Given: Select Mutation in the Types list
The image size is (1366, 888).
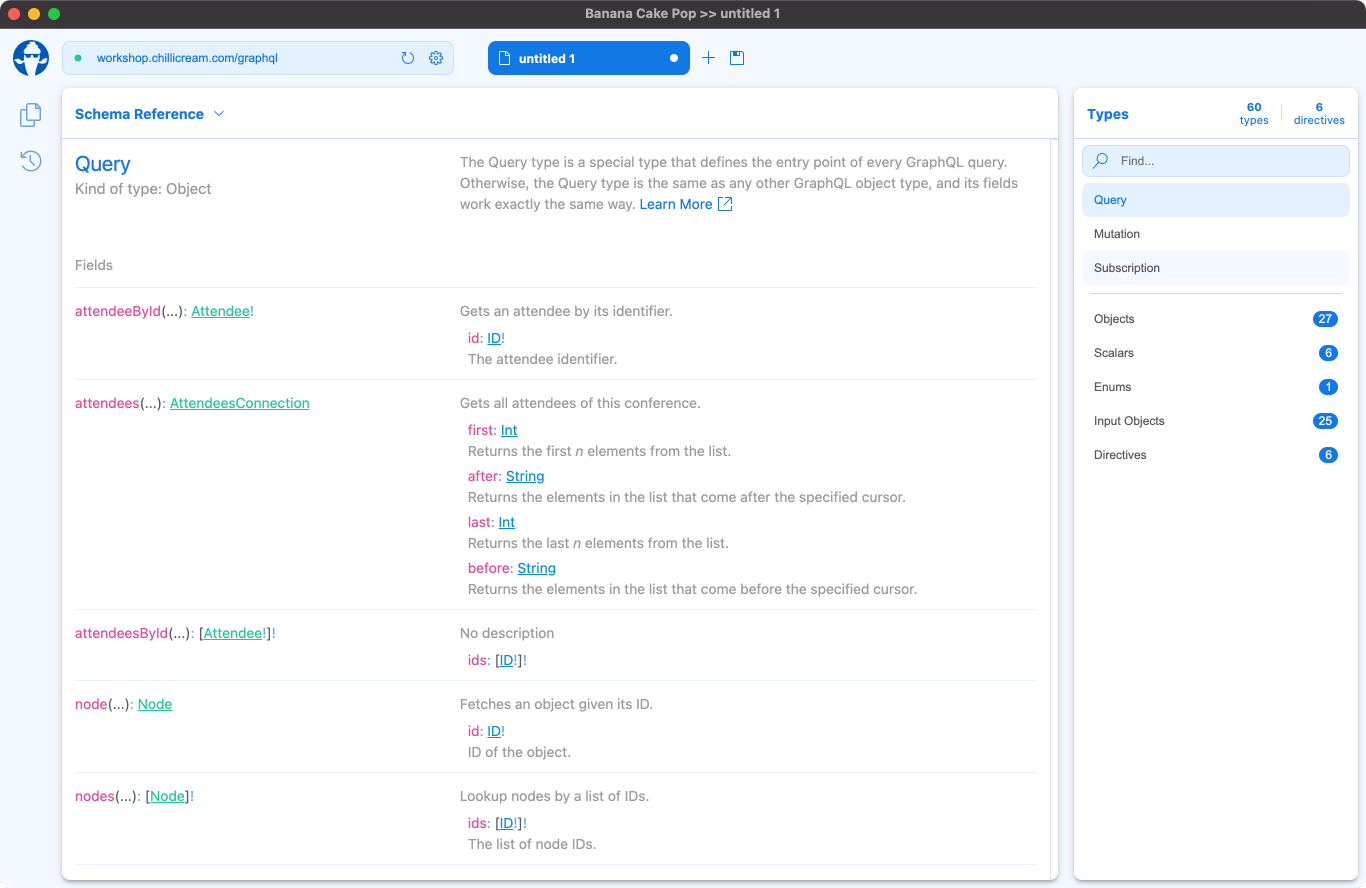Looking at the screenshot, I should [1117, 234].
